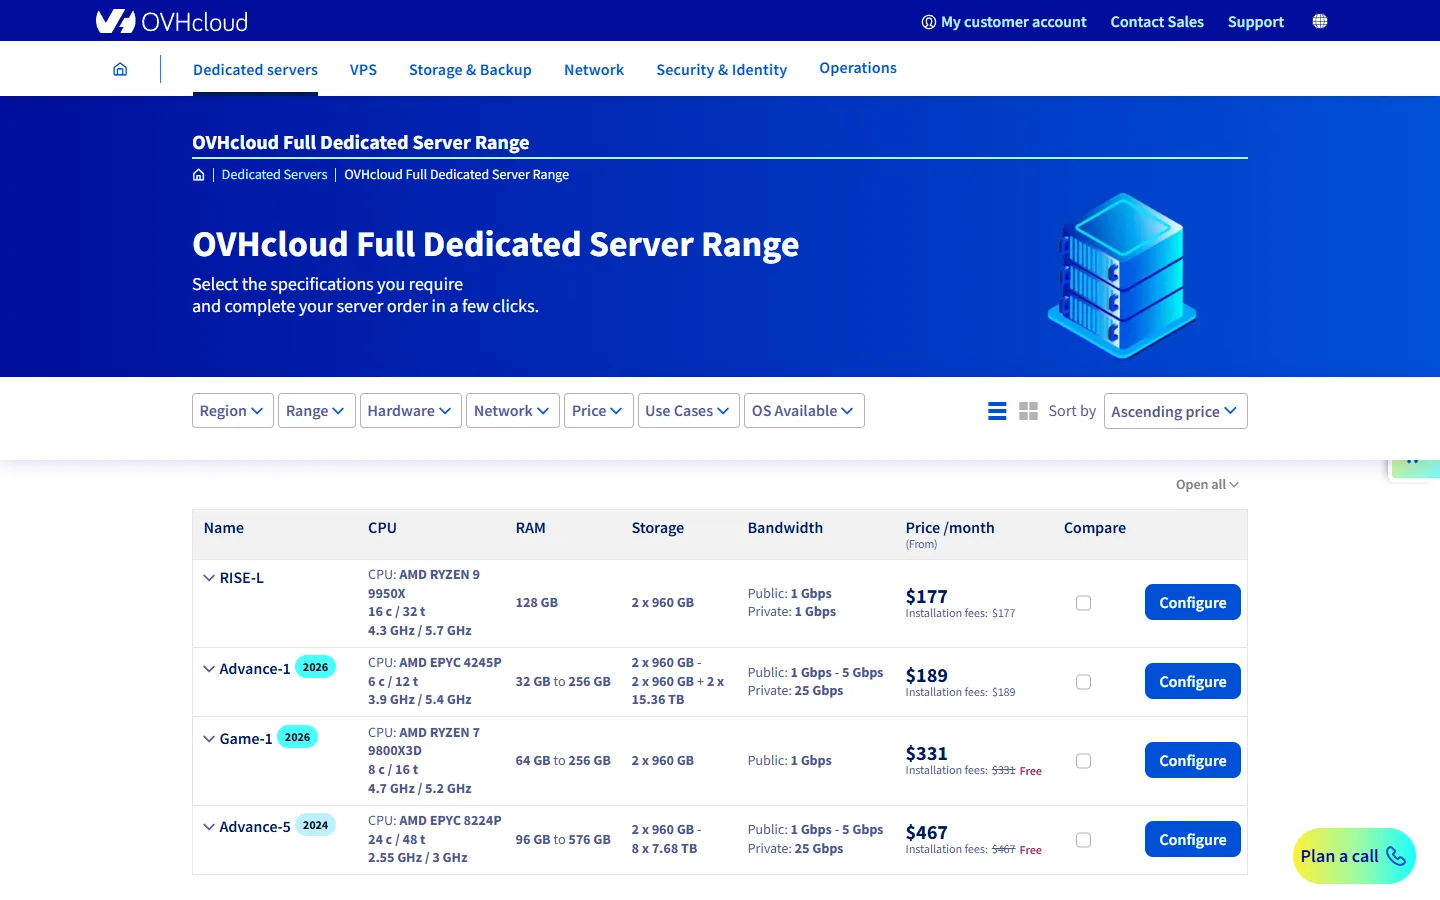Open the Use Cases filter dropdown

click(689, 411)
